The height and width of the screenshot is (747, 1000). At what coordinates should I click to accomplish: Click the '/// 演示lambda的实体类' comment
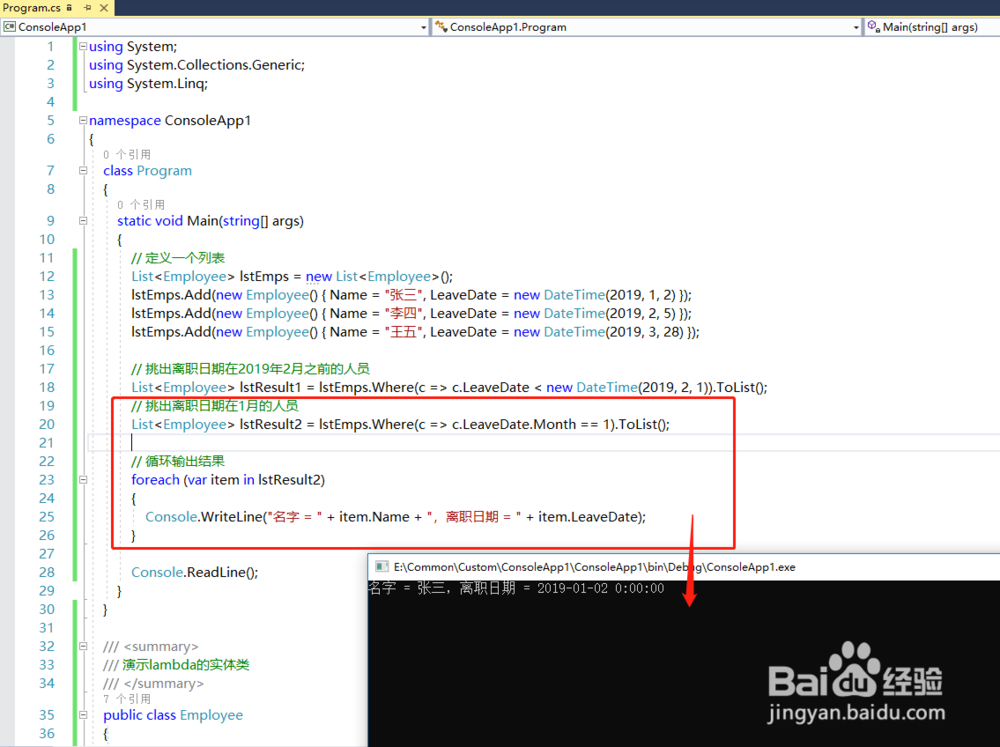tap(176, 665)
